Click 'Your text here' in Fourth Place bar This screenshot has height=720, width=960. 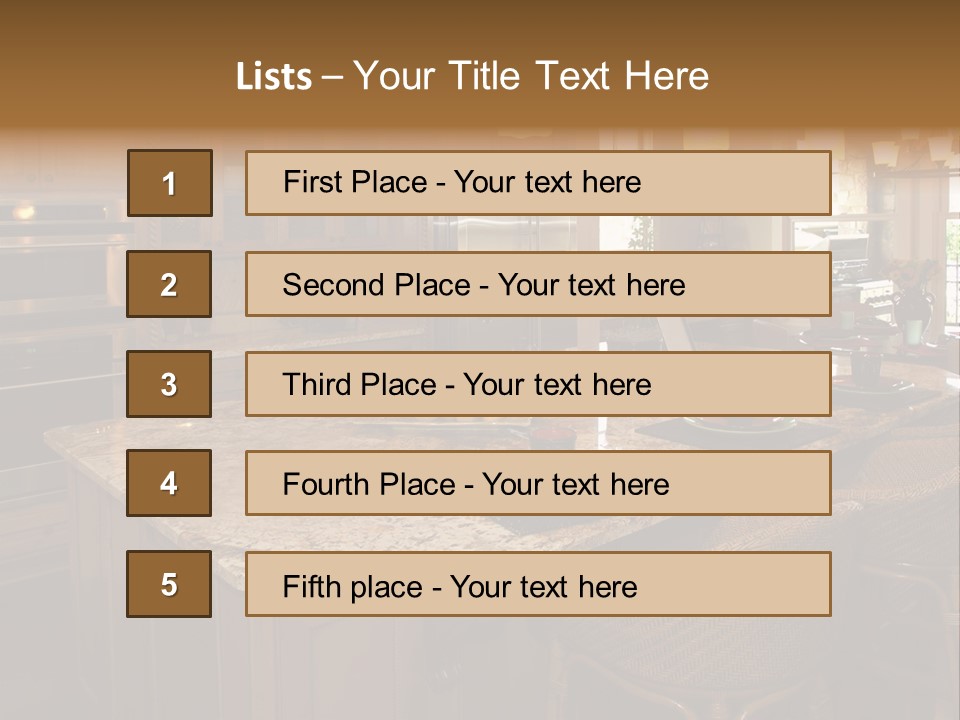point(576,485)
